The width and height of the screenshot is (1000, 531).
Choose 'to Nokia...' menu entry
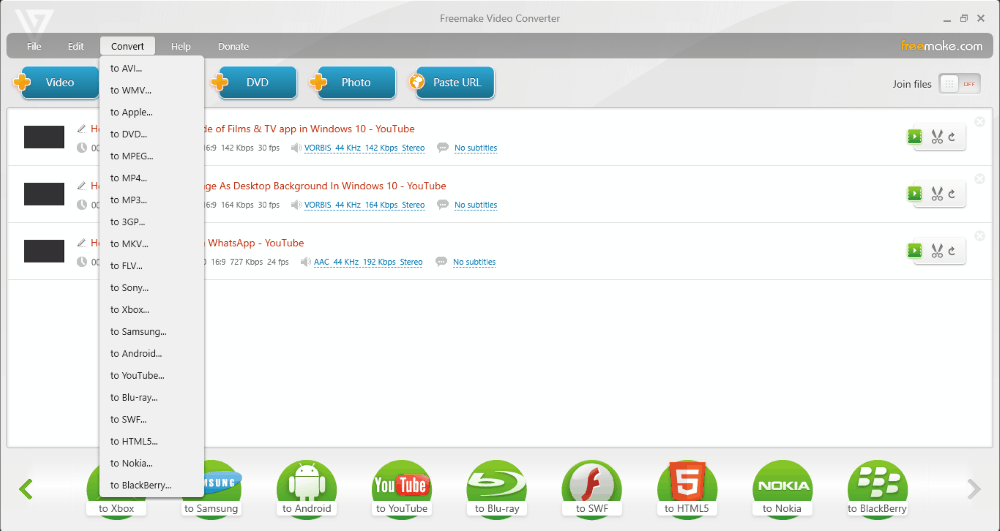coord(152,463)
